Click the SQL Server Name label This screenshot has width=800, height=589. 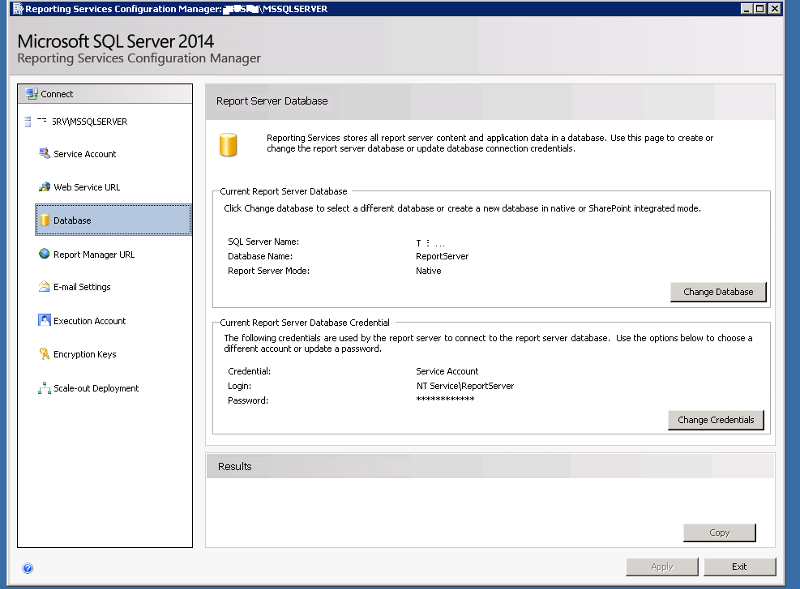(x=263, y=241)
